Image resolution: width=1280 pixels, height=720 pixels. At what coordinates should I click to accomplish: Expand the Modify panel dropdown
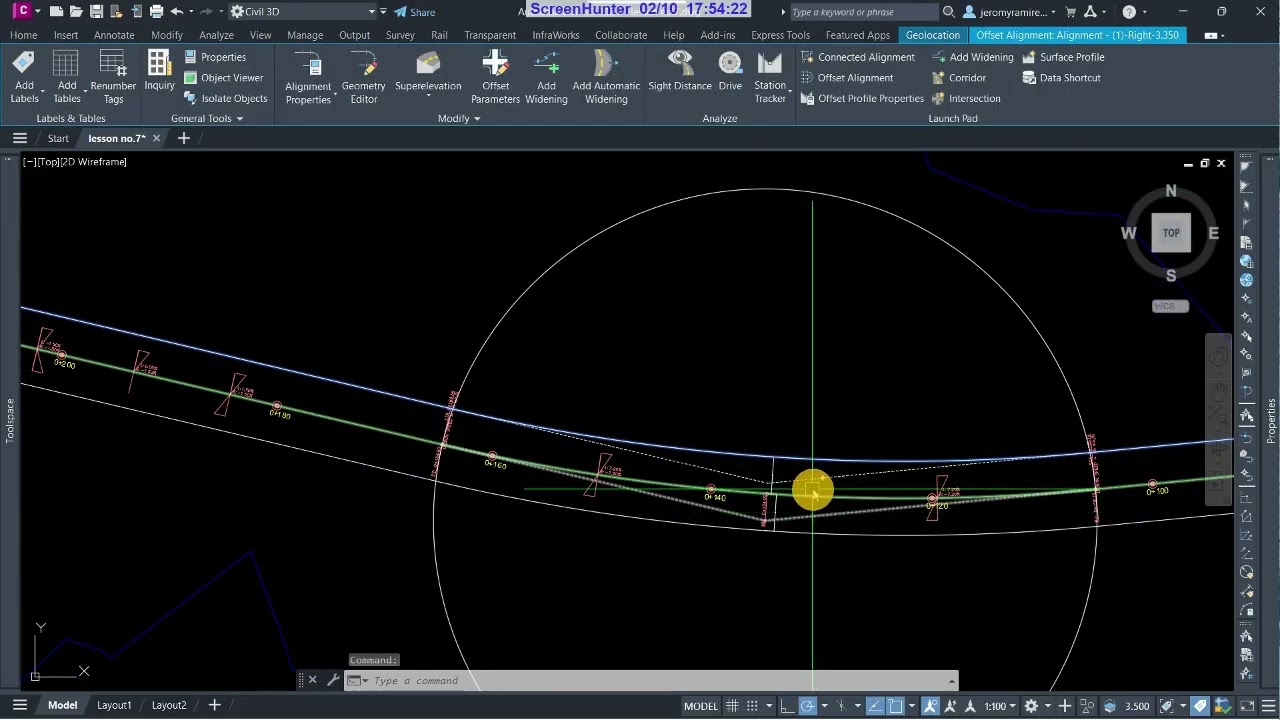click(x=459, y=118)
